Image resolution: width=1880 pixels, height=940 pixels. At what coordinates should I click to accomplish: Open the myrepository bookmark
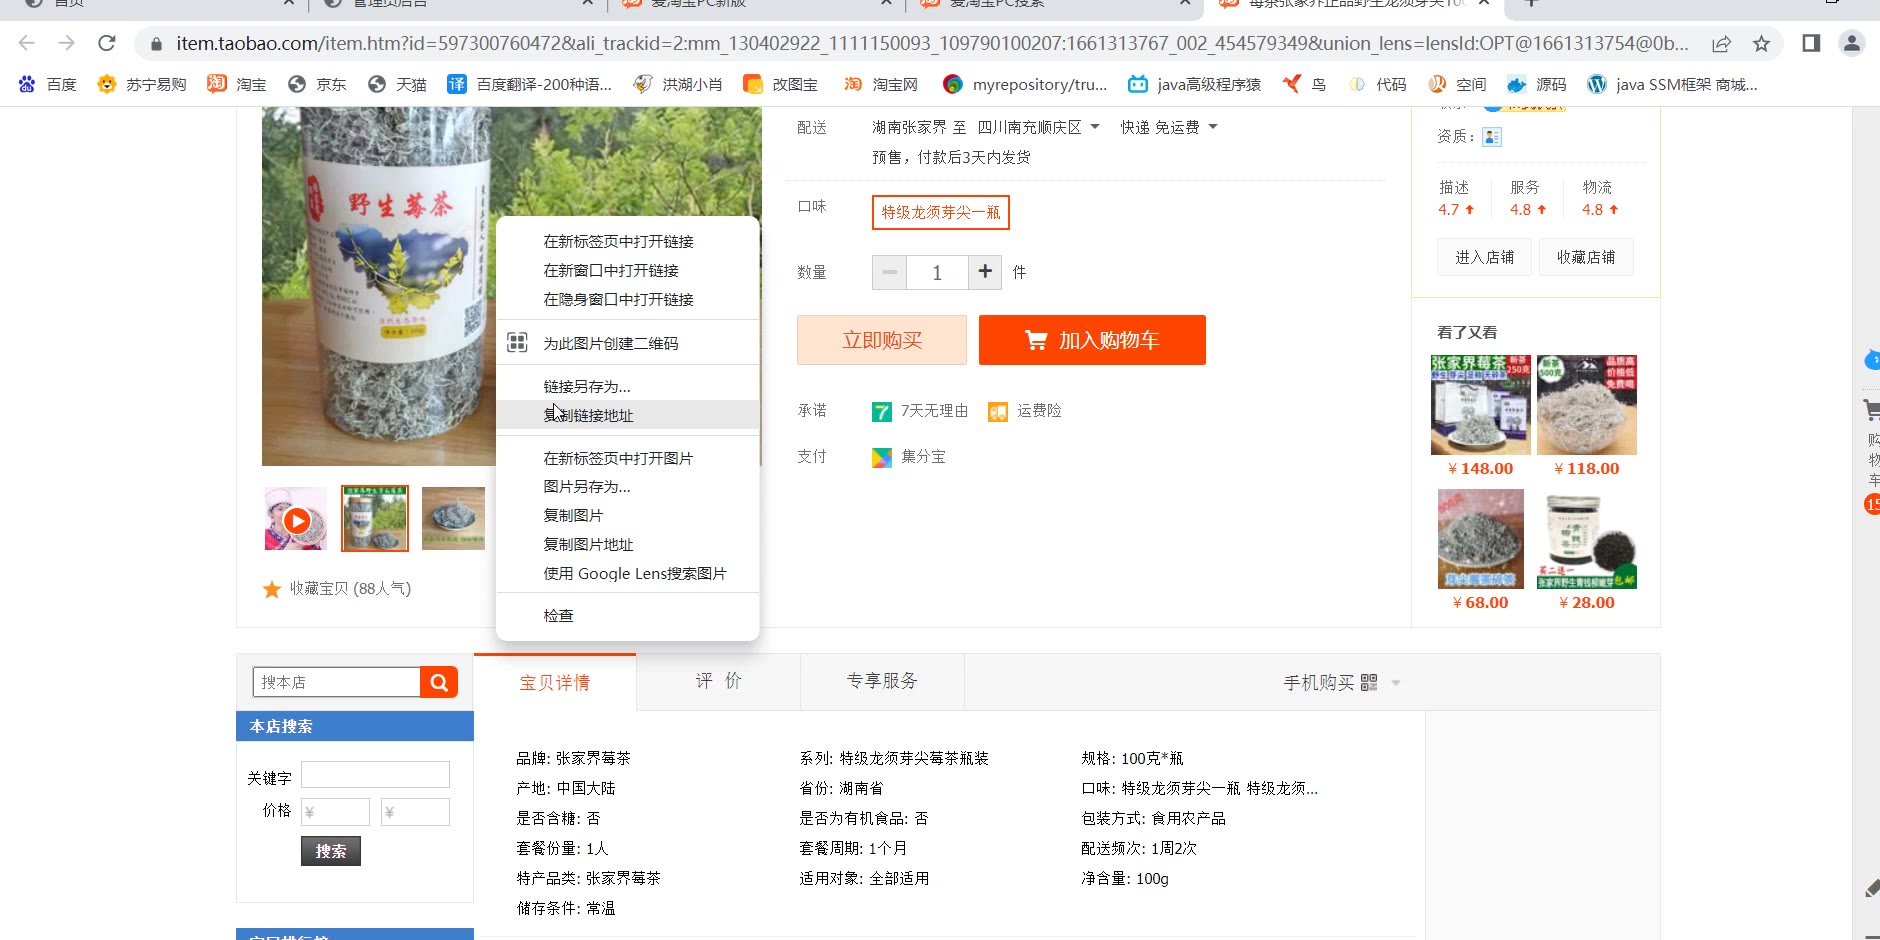pos(1025,84)
